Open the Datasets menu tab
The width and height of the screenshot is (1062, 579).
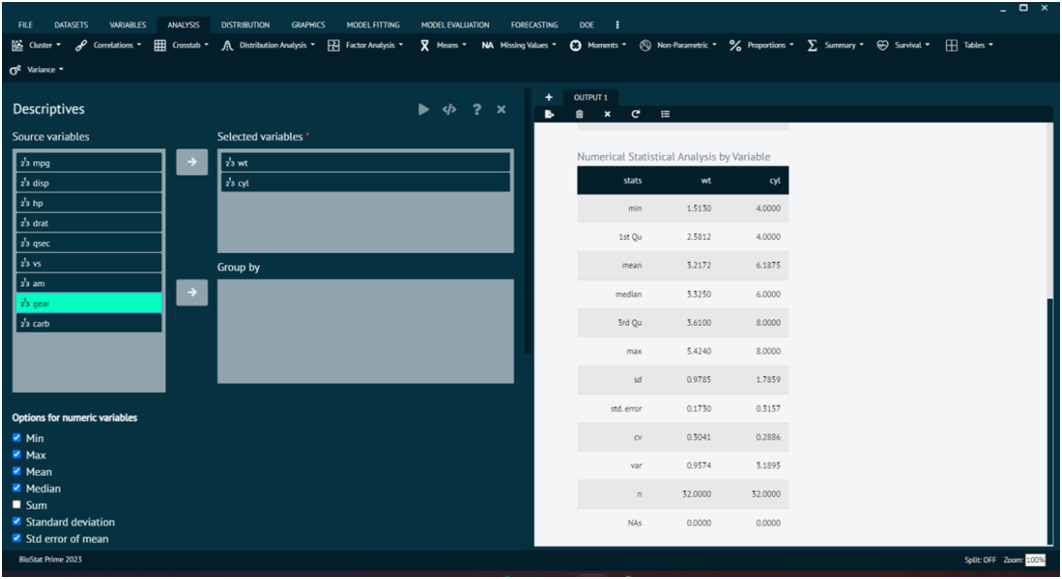[71, 24]
